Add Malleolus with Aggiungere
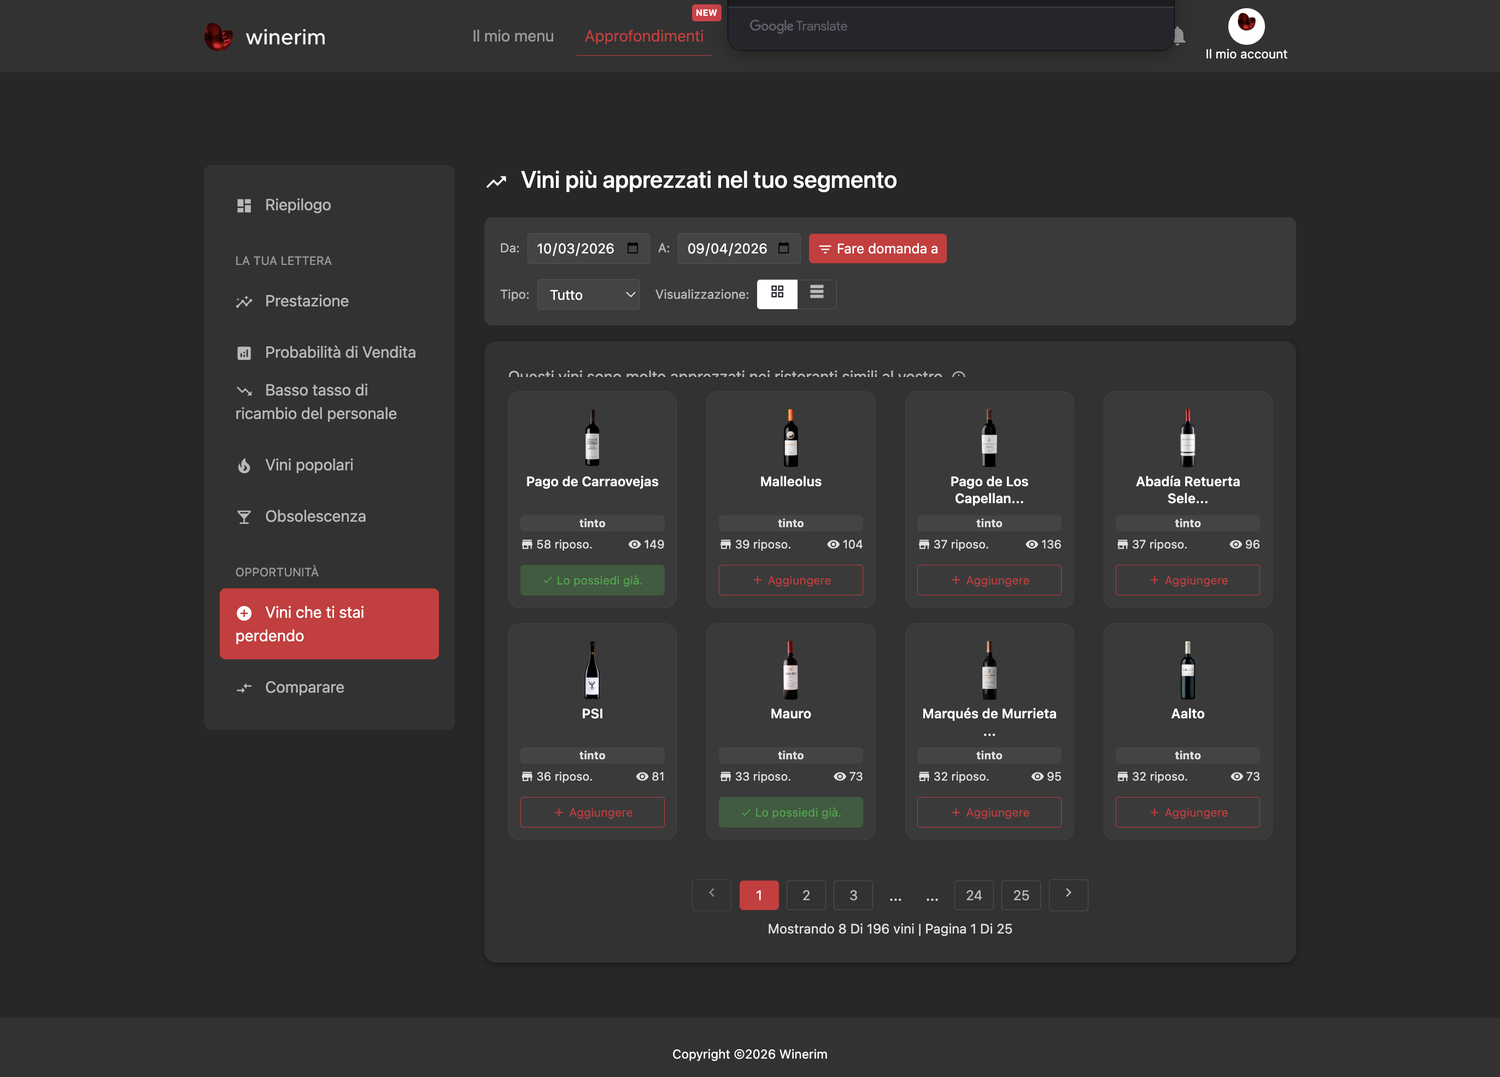Image resolution: width=1500 pixels, height=1077 pixels. 791,580
